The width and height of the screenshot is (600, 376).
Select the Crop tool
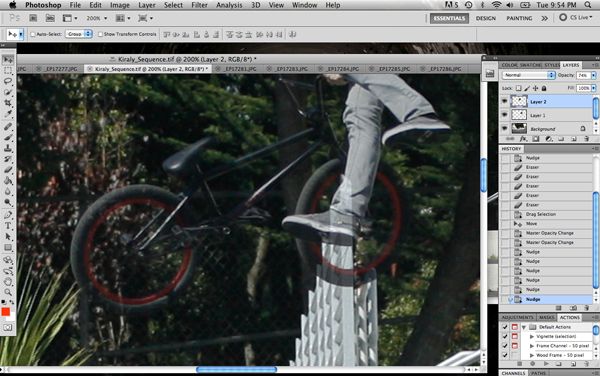click(8, 103)
